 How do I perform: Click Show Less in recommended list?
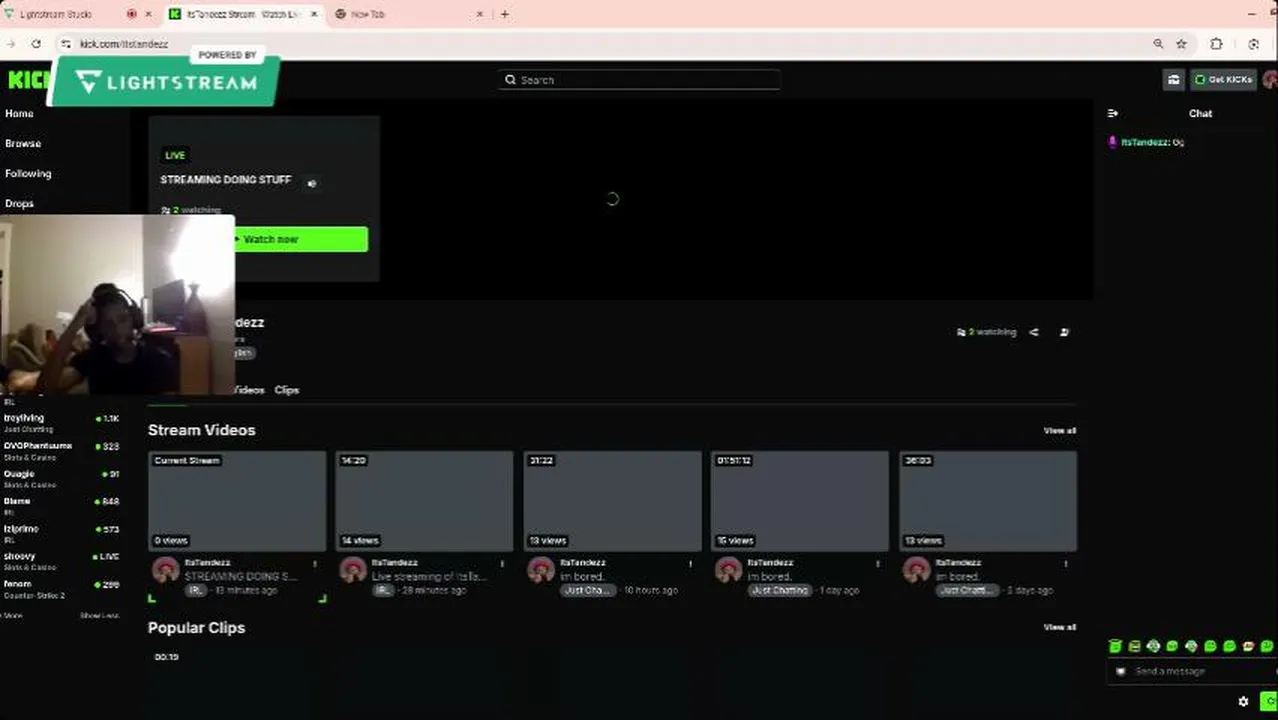point(99,616)
